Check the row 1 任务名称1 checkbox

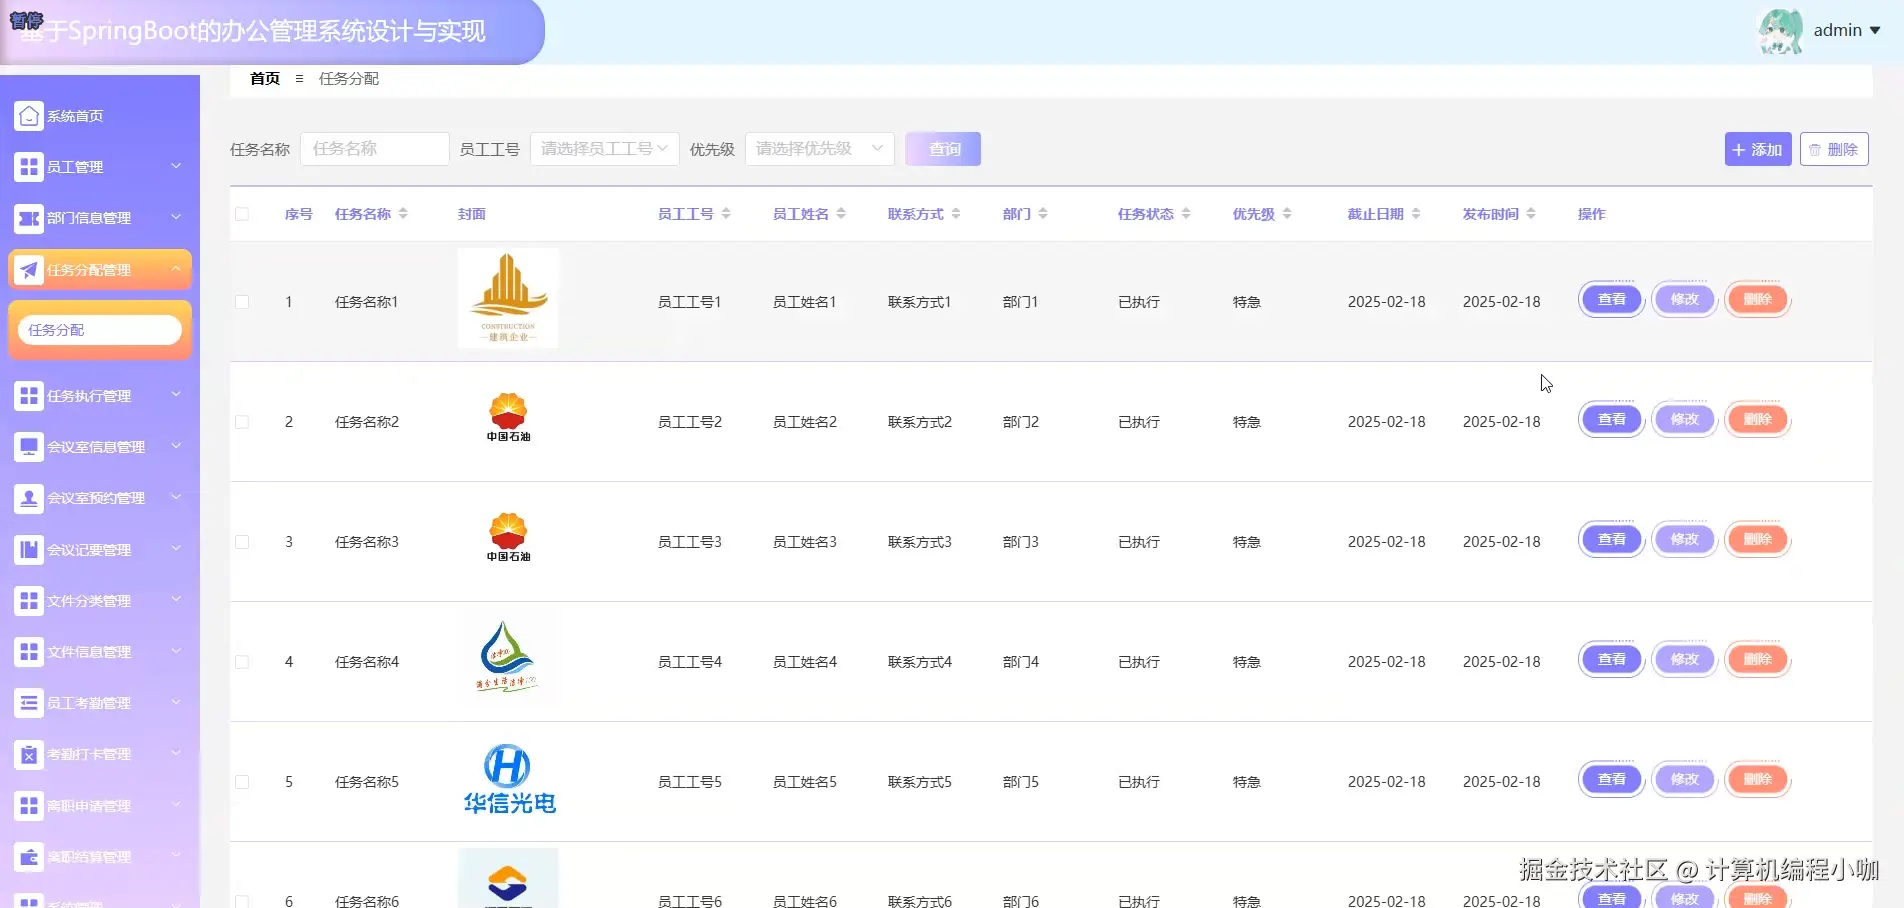tap(242, 302)
